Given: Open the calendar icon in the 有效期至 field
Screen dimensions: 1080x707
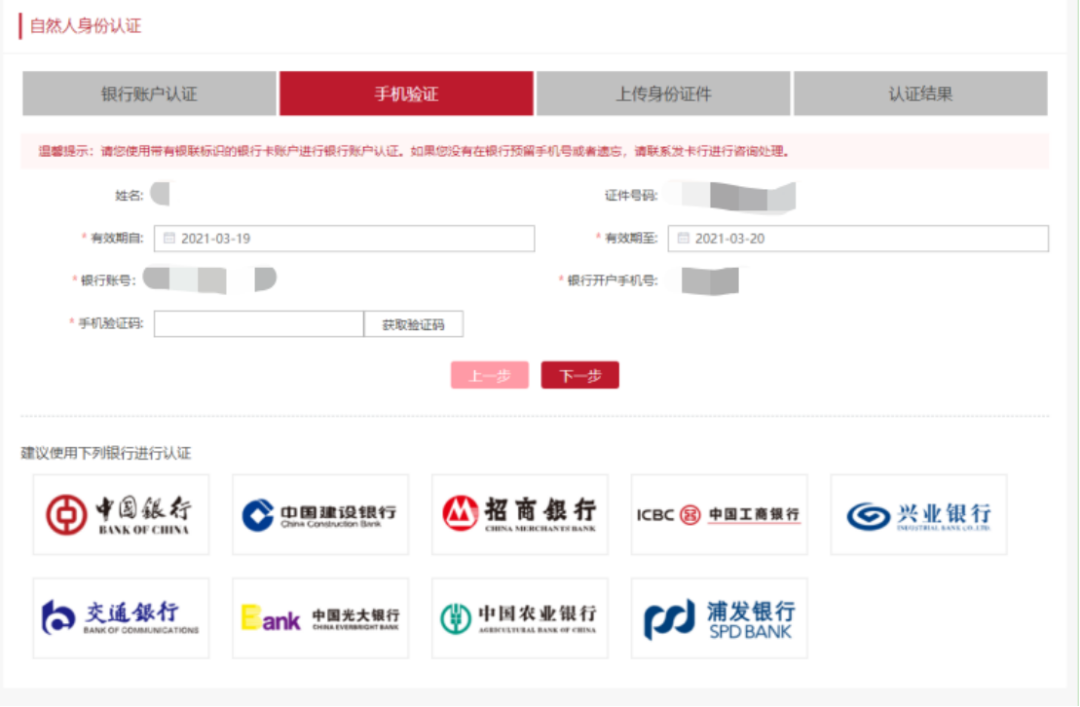Looking at the screenshot, I should (683, 238).
